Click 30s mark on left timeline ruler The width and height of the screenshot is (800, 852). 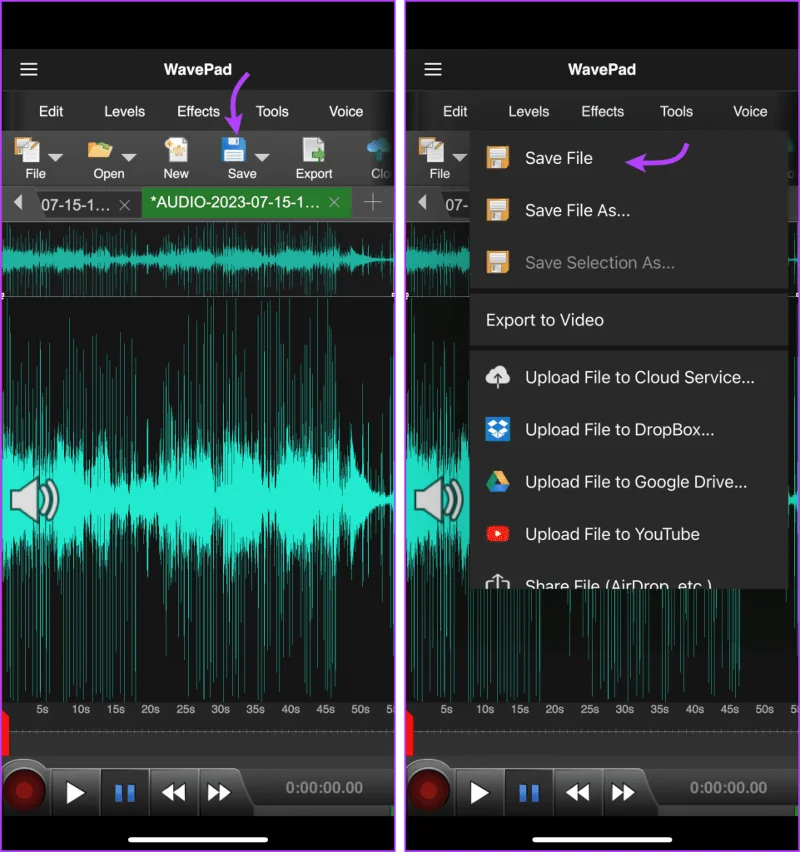[x=220, y=709]
